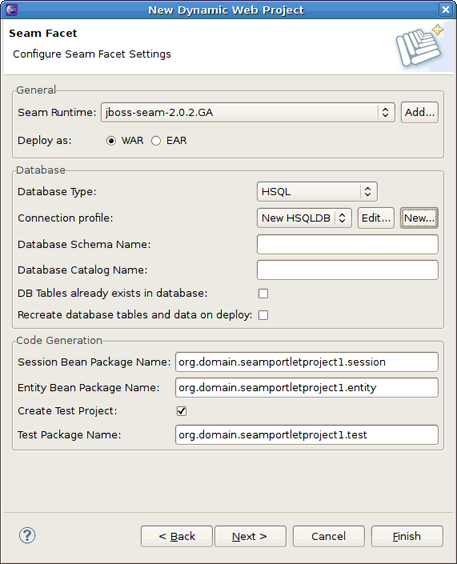
Task: Proceed with the Next > button
Action: pyautogui.click(x=250, y=536)
